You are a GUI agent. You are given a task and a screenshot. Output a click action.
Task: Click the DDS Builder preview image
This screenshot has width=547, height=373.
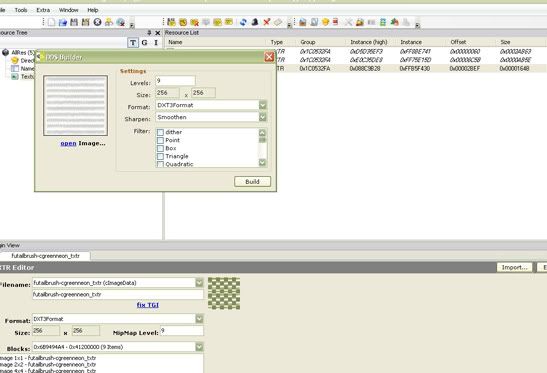point(75,106)
